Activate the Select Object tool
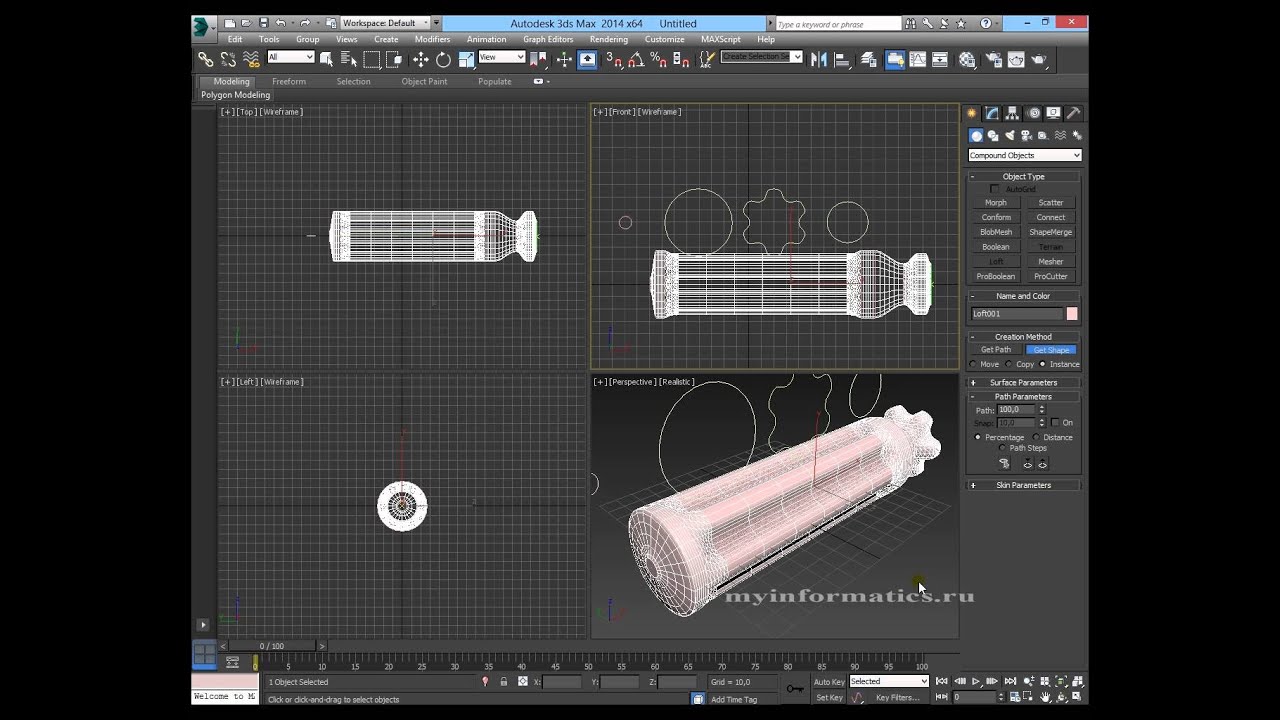The width and height of the screenshot is (1280, 720). point(326,59)
